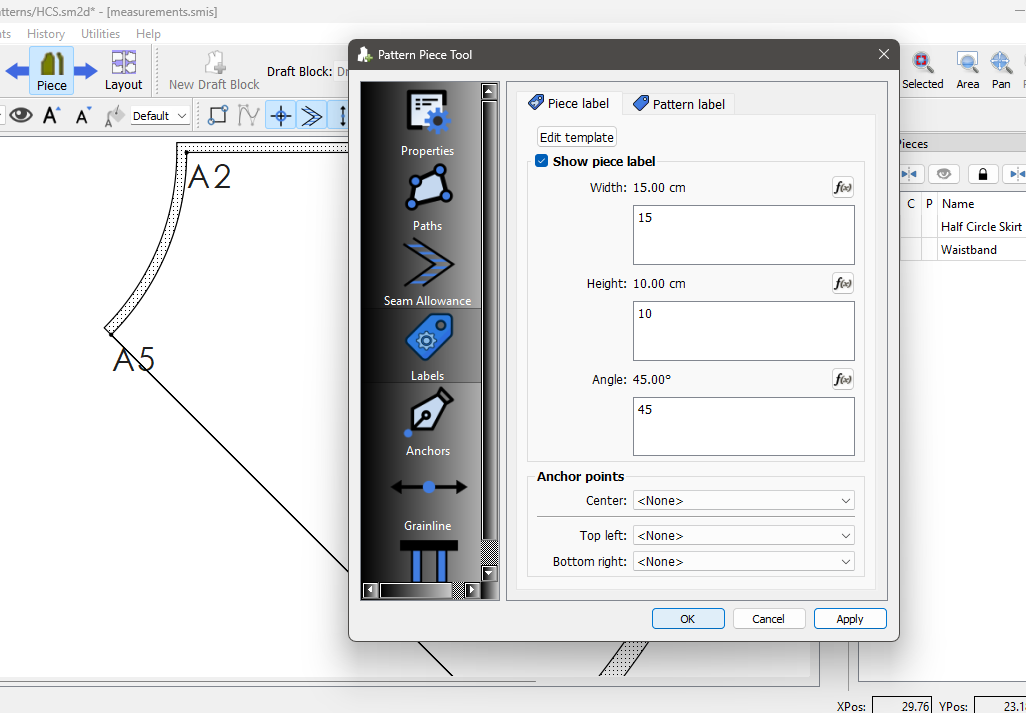The height and width of the screenshot is (713, 1026).
Task: Click the left blue arrow in the toolbar
Action: (x=17, y=71)
